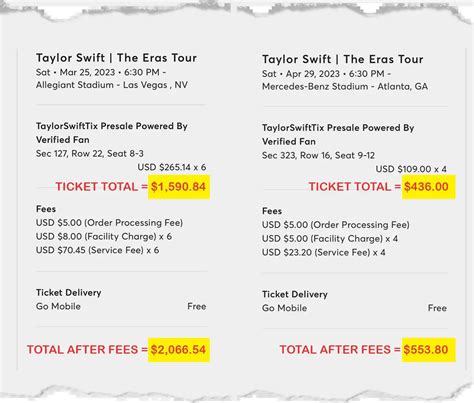
Task: Click the USD $109.00 x 4 price
Action: (x=411, y=169)
